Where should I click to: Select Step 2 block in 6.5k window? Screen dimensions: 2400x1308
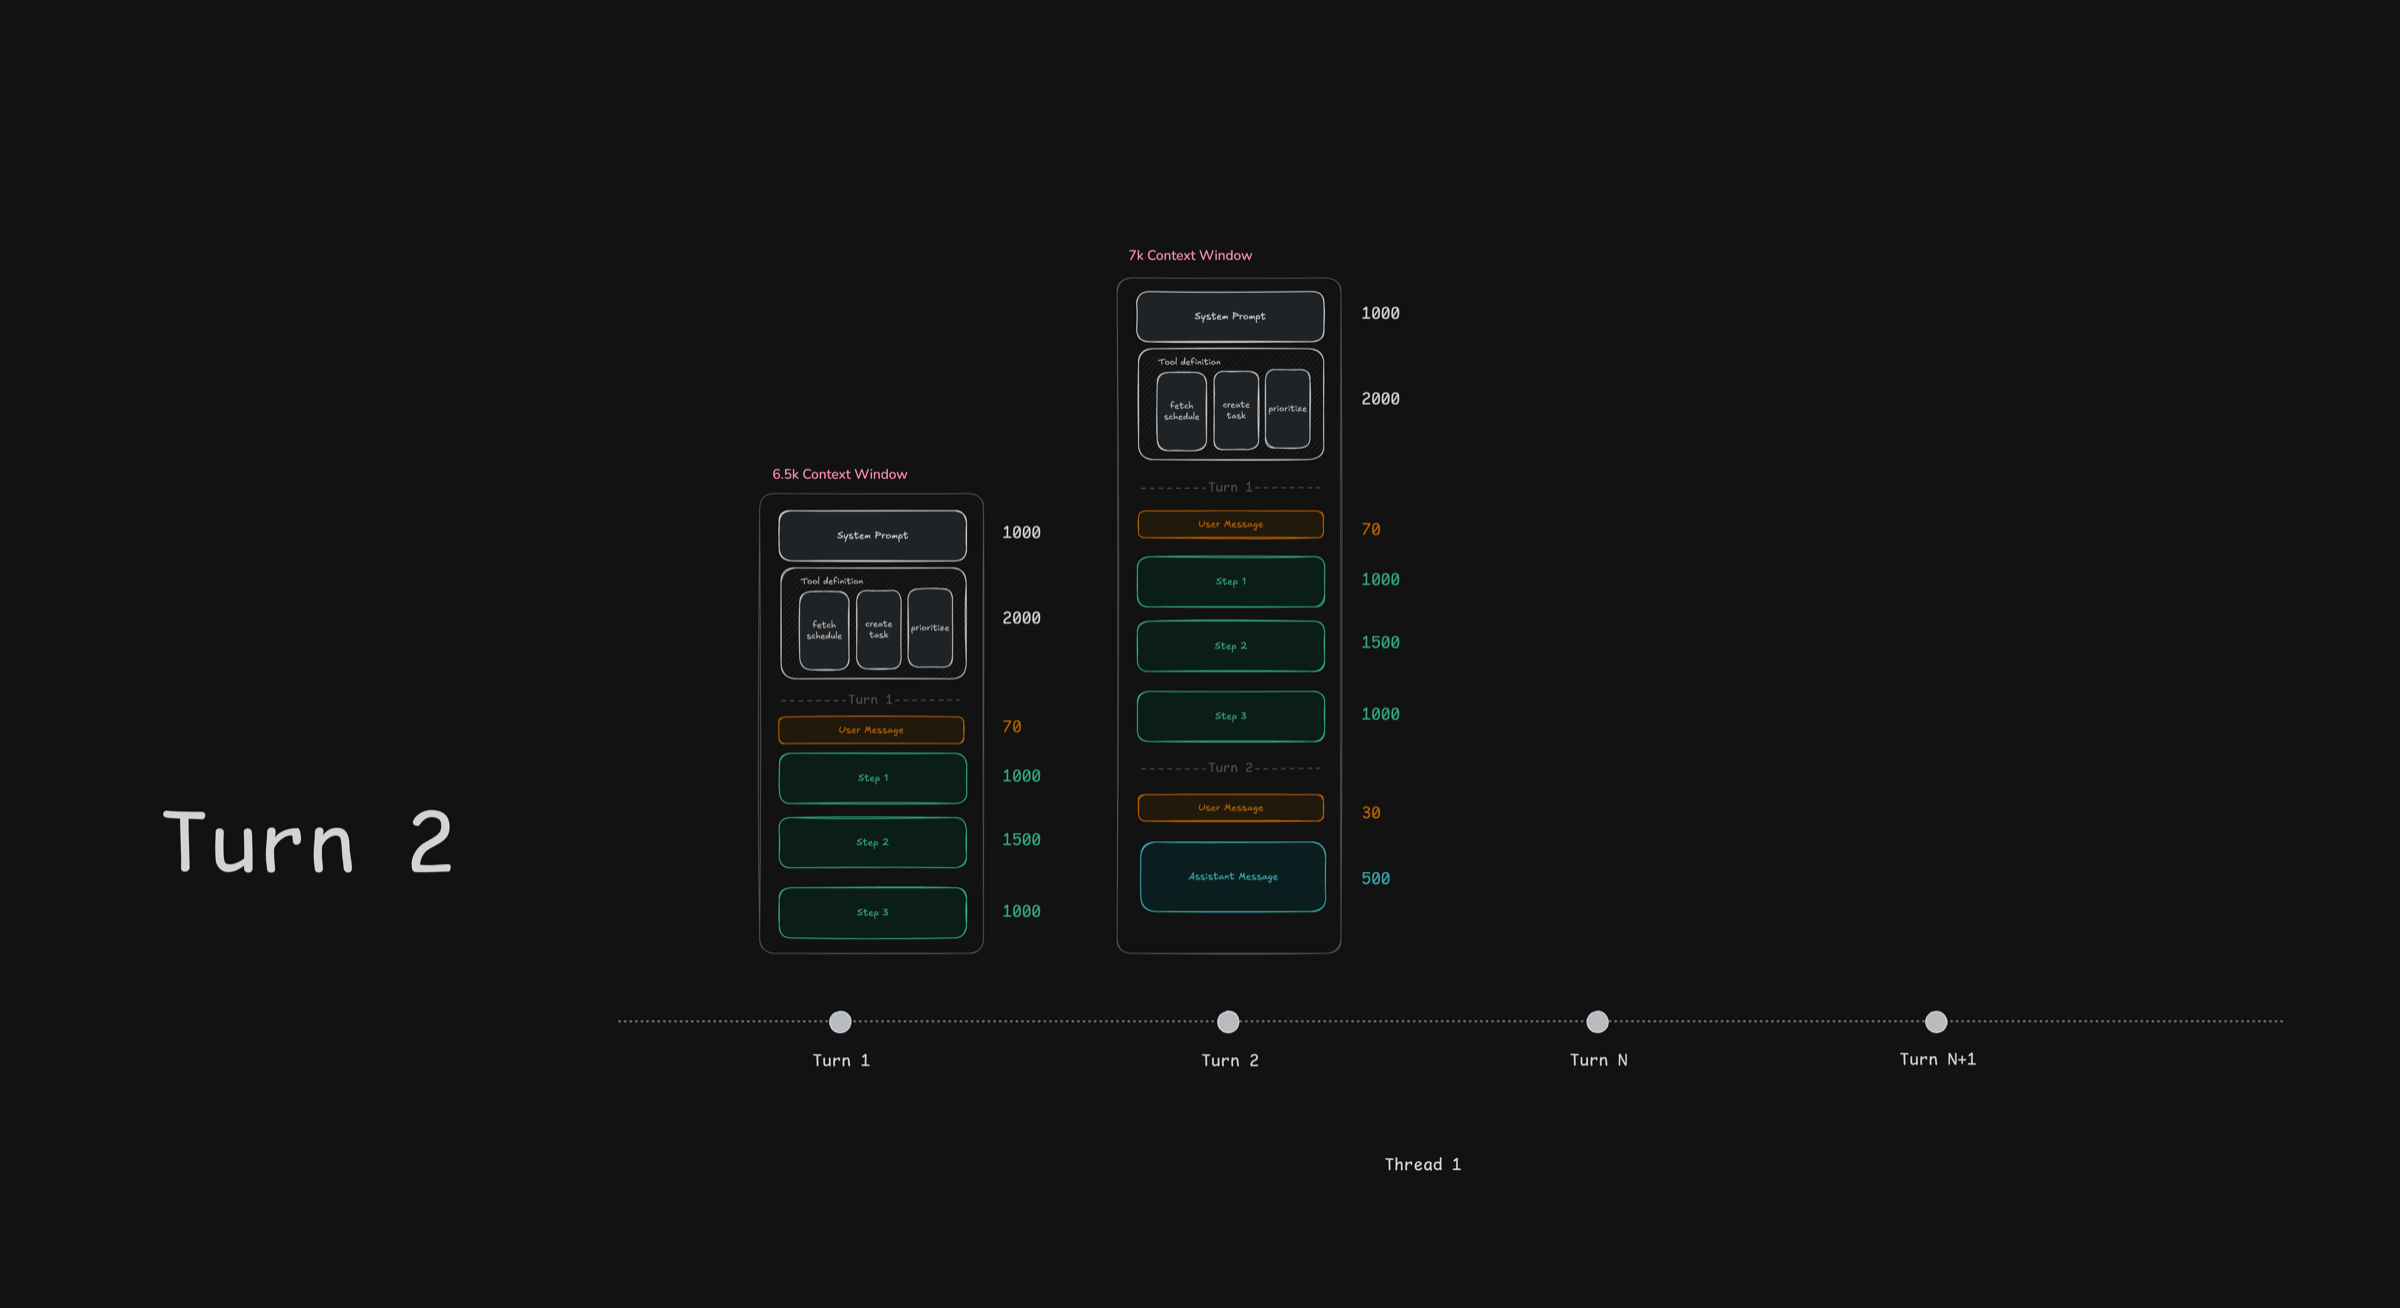pyautogui.click(x=872, y=842)
